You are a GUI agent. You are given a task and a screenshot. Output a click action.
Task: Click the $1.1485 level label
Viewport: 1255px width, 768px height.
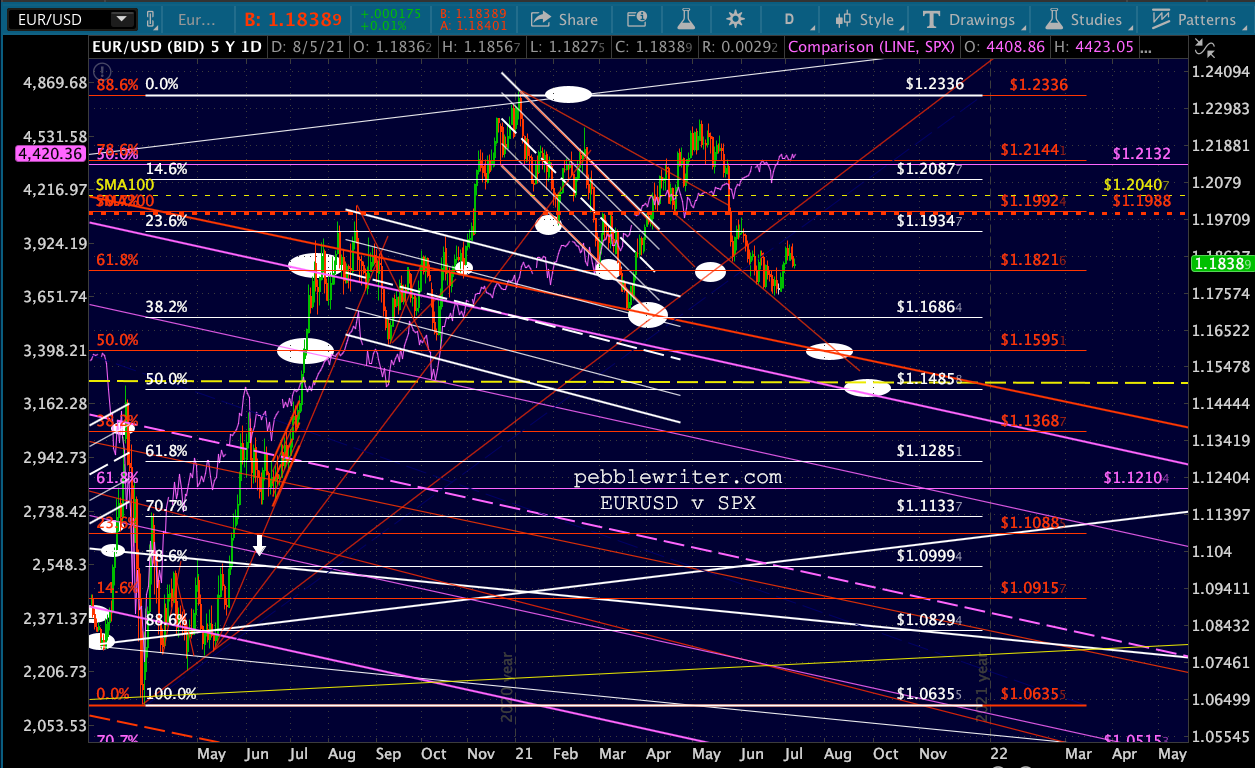929,379
